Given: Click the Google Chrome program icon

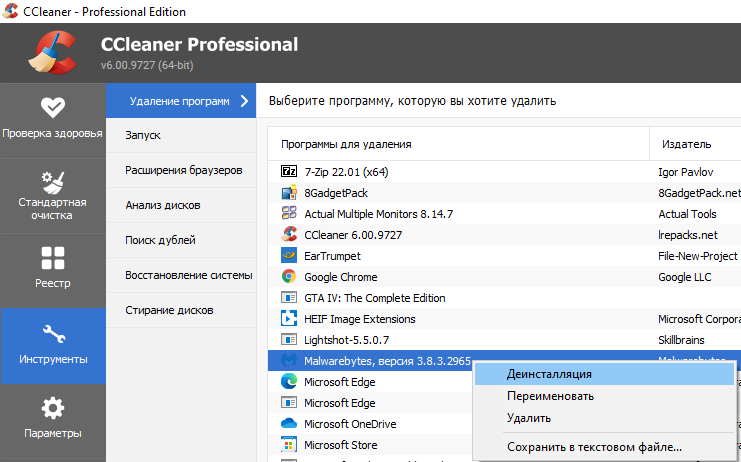Looking at the screenshot, I should (289, 276).
